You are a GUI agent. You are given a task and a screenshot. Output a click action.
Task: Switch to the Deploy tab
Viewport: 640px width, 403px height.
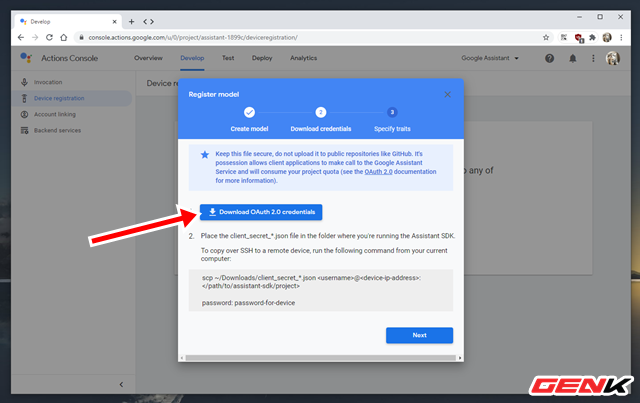pos(262,58)
